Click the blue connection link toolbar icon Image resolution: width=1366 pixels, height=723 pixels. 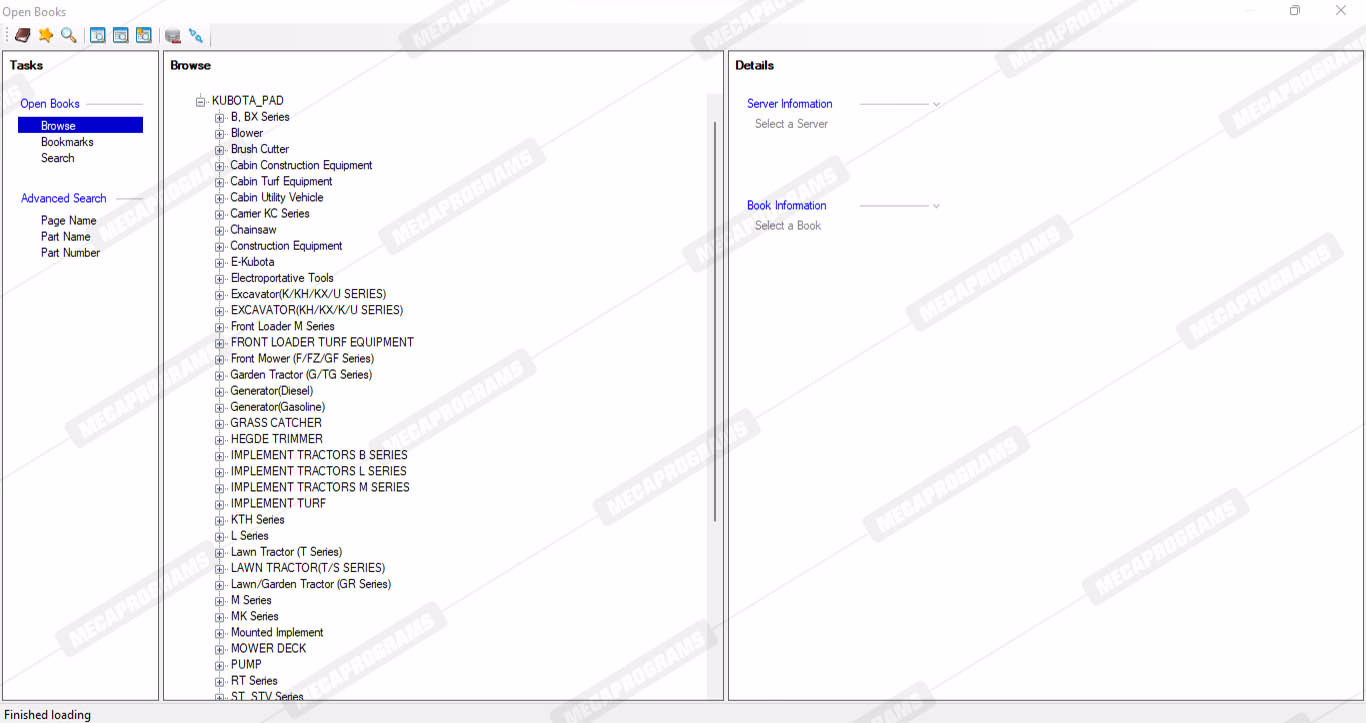click(x=196, y=36)
